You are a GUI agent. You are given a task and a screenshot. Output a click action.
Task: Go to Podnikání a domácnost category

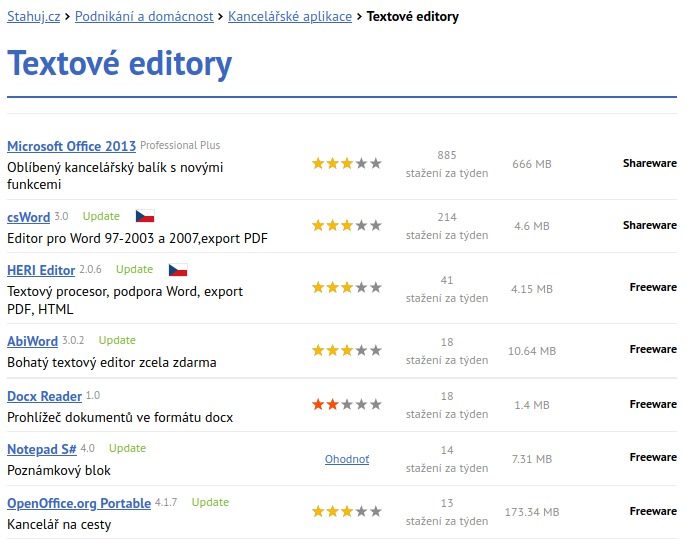(144, 17)
